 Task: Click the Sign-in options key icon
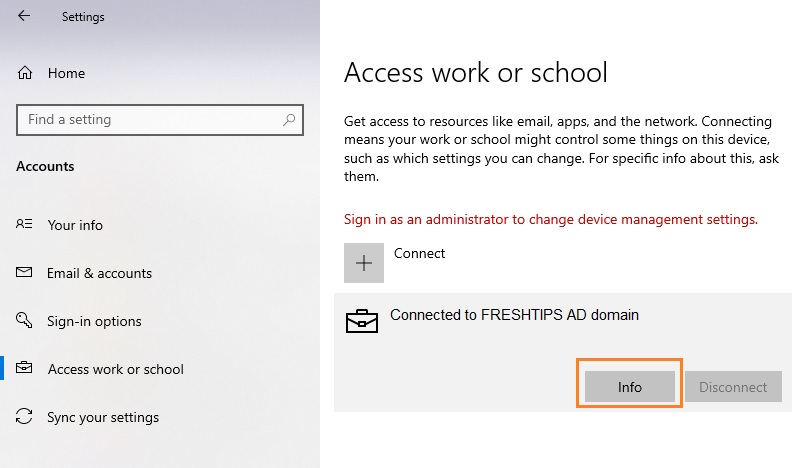[24, 320]
